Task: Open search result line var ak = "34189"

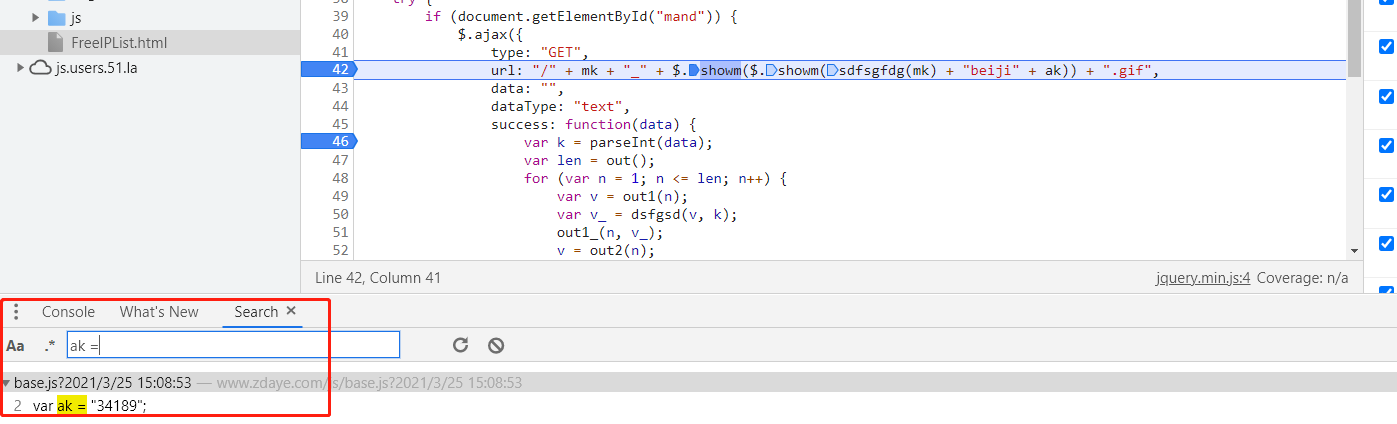Action: tap(90, 405)
